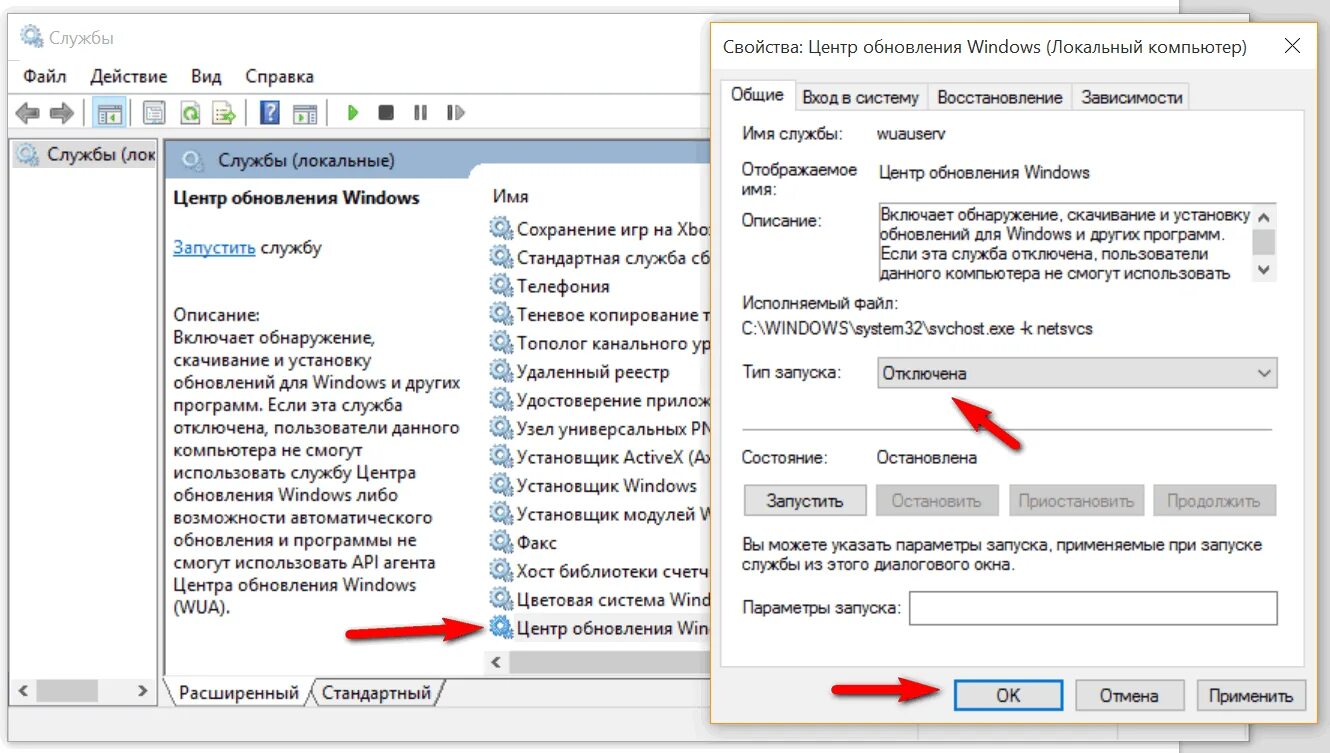This screenshot has height=753, width=1330.
Task: Select the Общие tab in properties dialog
Action: 757,95
